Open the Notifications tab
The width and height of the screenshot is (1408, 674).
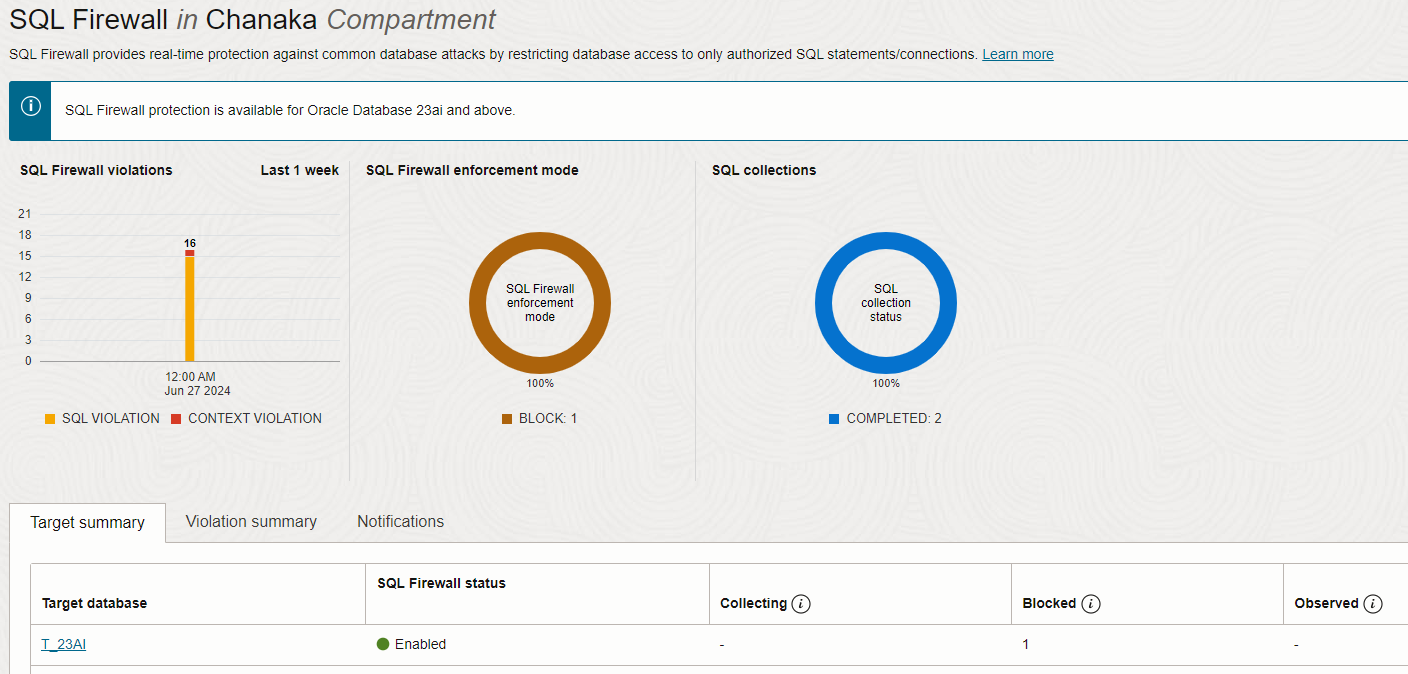[x=400, y=522]
